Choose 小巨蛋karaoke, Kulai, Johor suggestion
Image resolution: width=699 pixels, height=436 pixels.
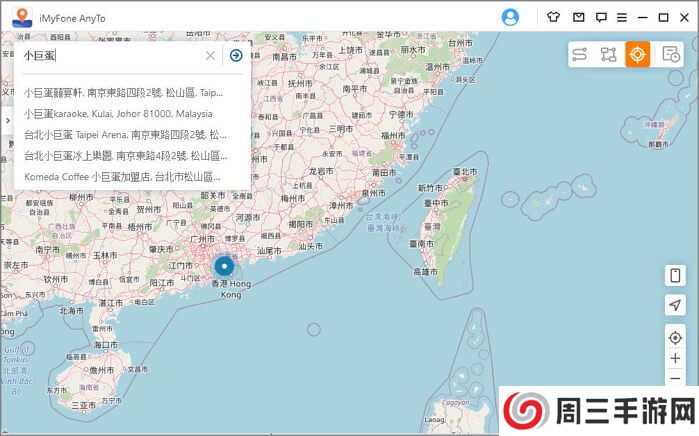click(120, 113)
